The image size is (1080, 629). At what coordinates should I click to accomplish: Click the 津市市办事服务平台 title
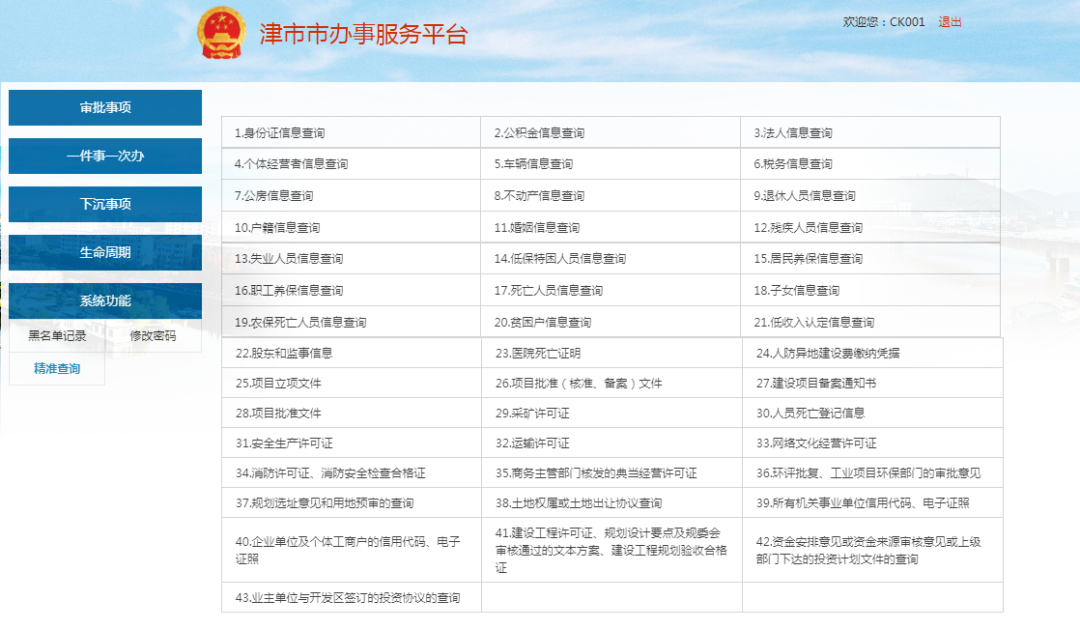point(364,34)
